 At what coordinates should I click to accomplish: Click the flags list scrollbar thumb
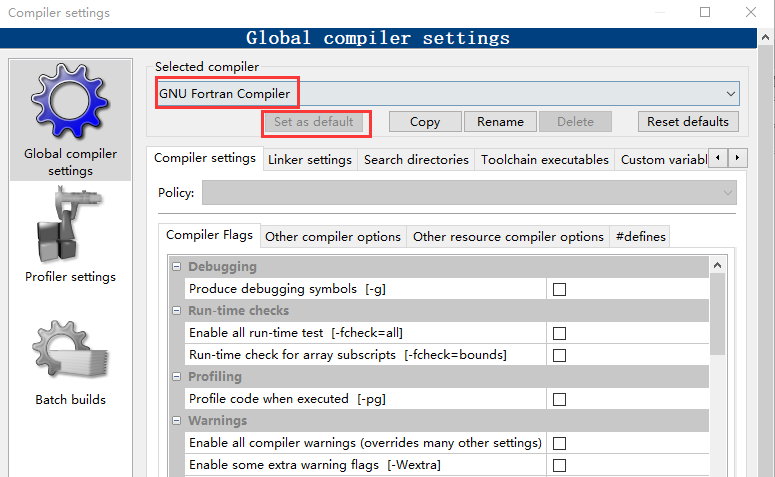tap(717, 314)
